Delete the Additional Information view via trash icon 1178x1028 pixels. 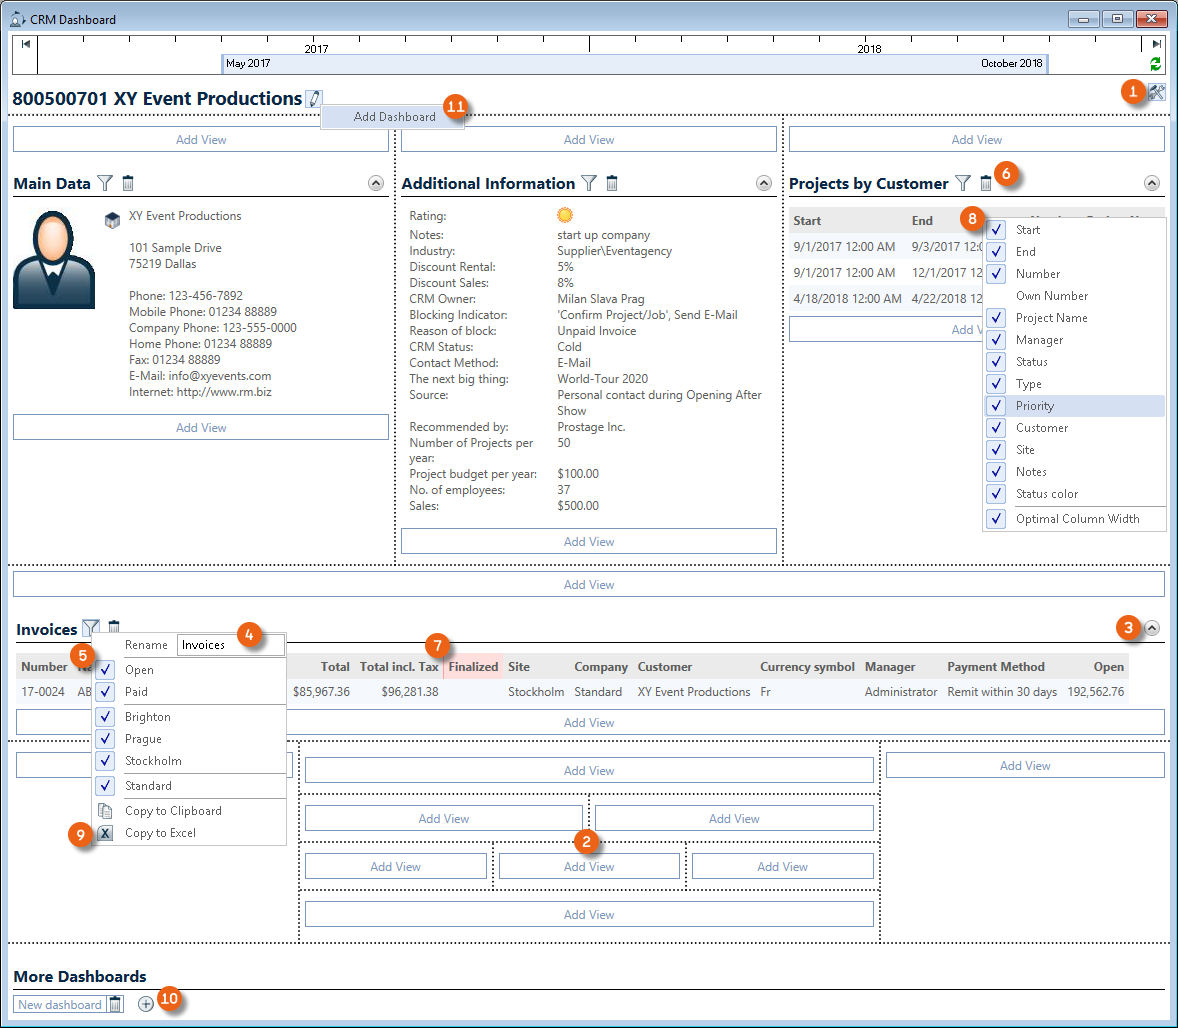[612, 183]
